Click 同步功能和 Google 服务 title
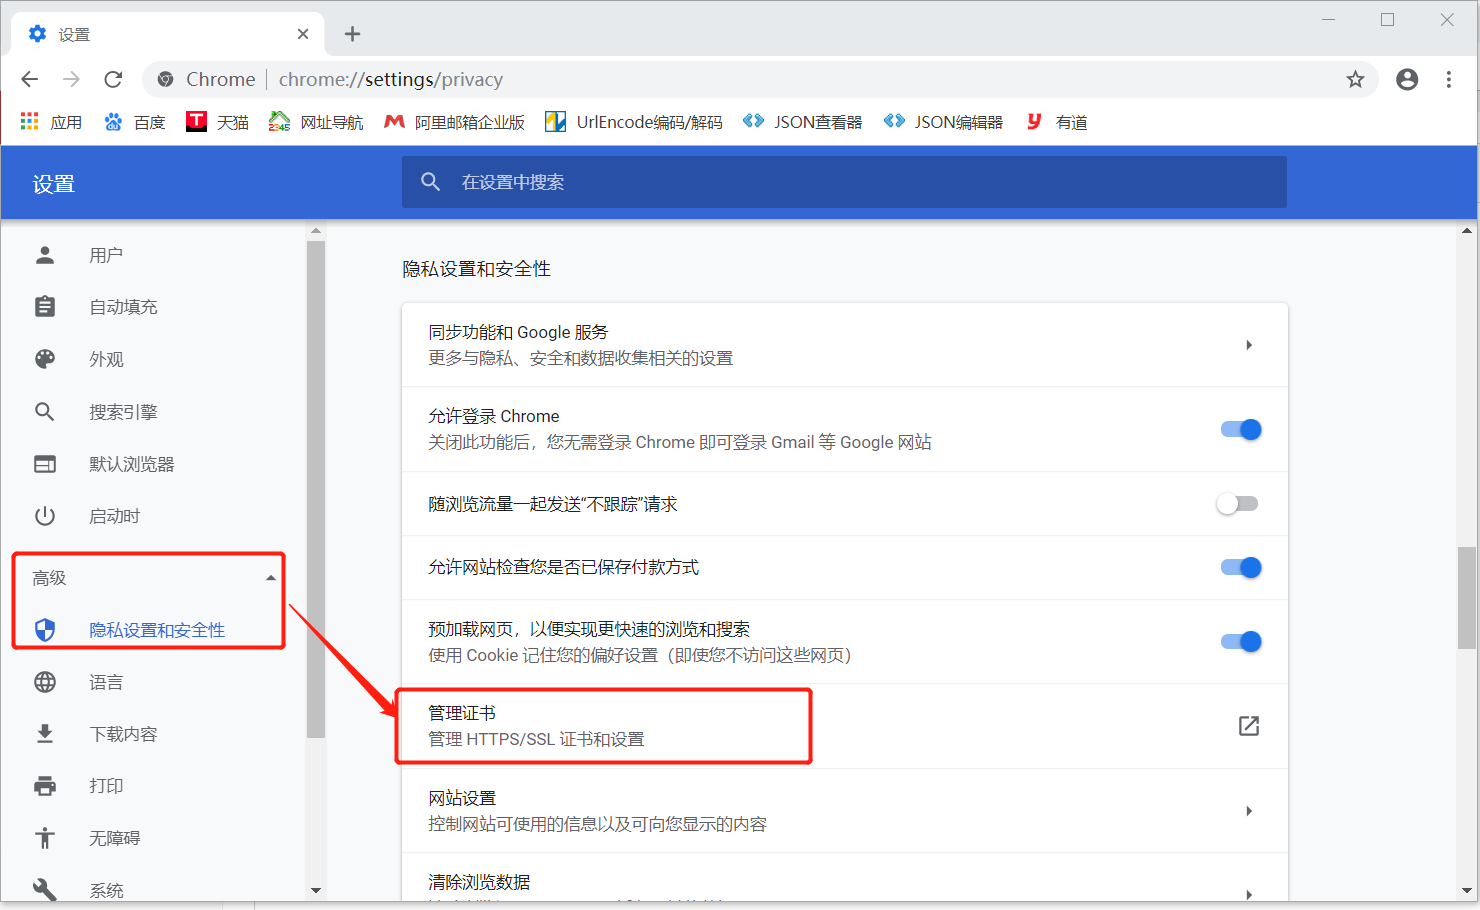Screen dimensions: 1480x910 click(x=518, y=332)
